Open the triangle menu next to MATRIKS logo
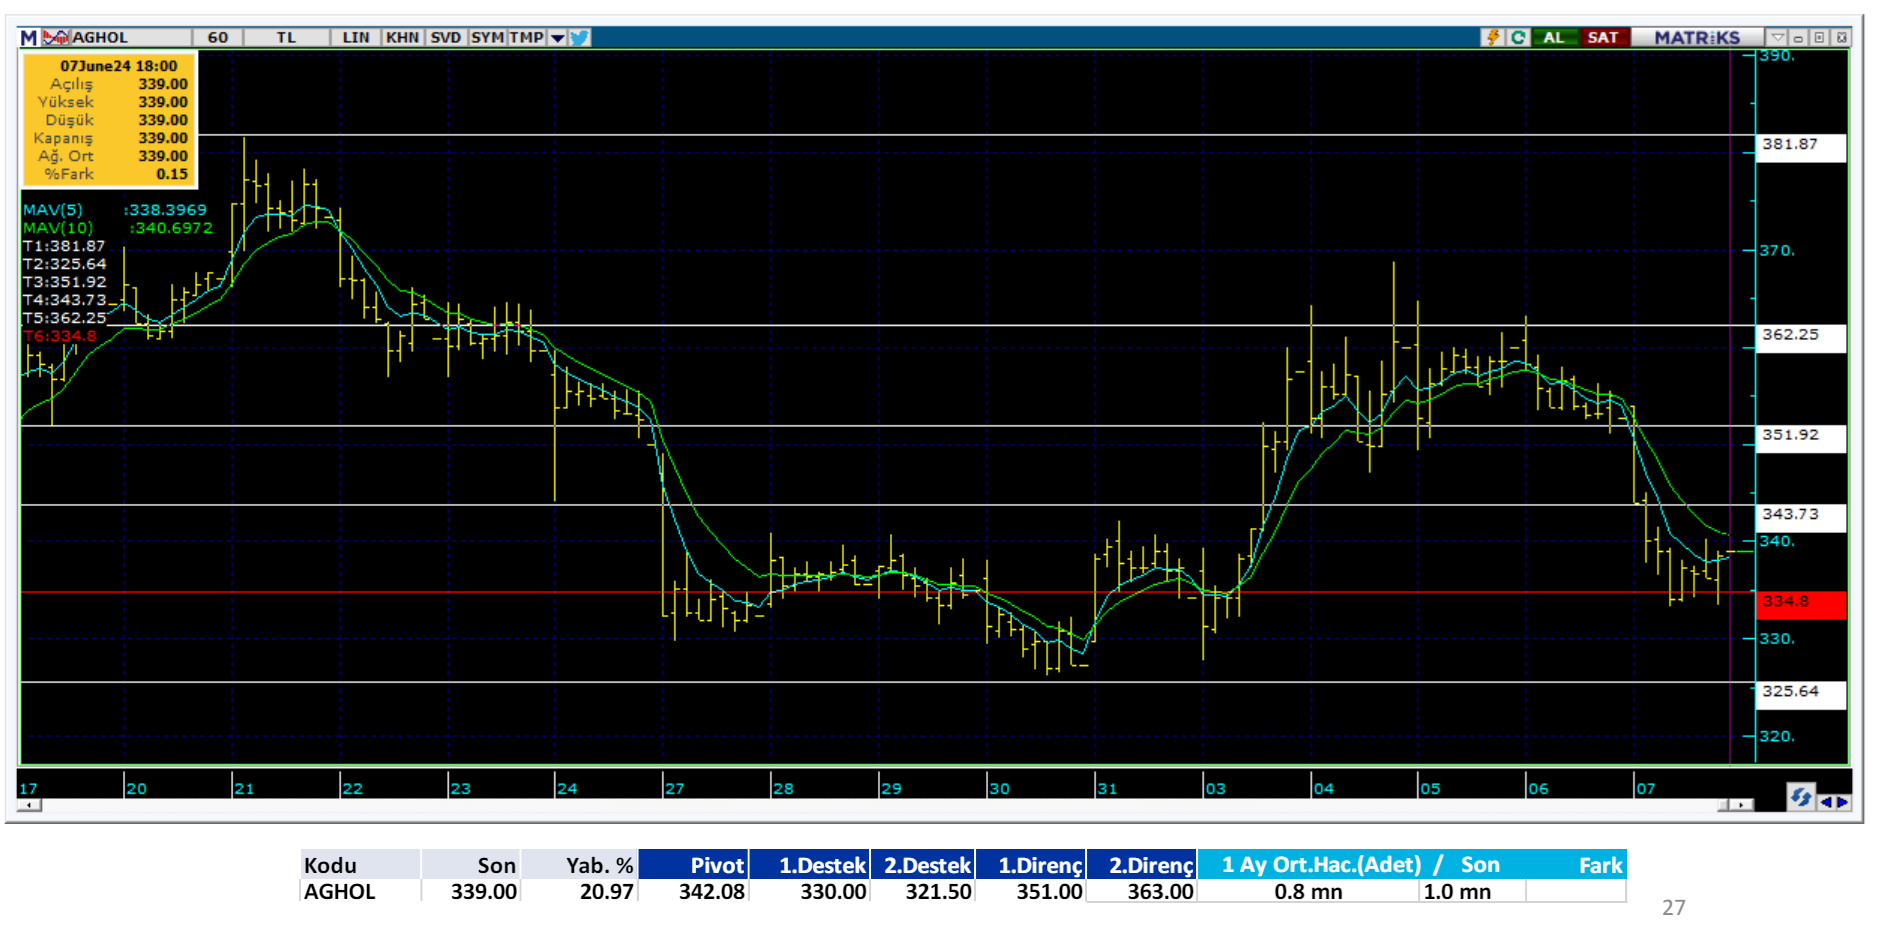1882x933 pixels. pyautogui.click(x=1778, y=38)
